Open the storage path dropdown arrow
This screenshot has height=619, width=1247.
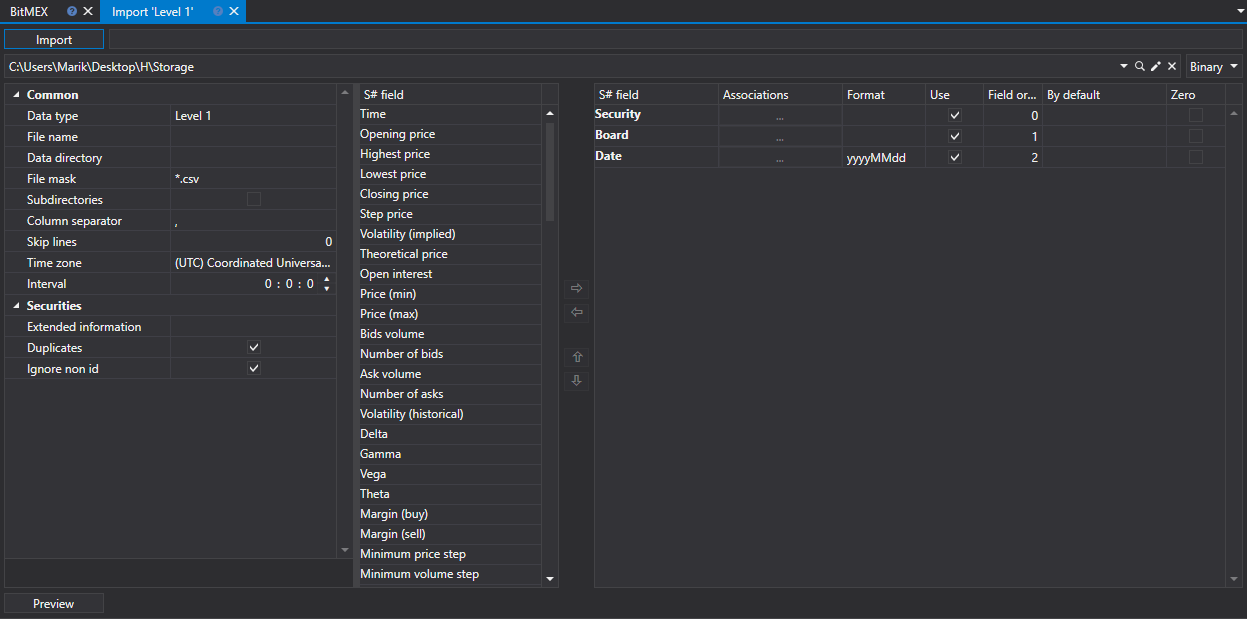[x=1124, y=66]
